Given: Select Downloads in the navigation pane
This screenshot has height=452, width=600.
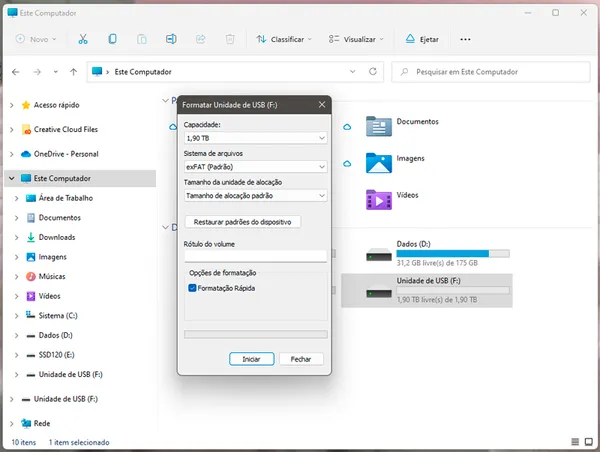Looking at the screenshot, I should coord(56,237).
